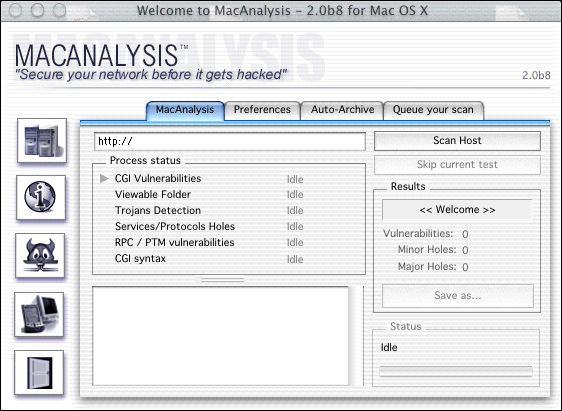Click the Idle text in Status box
Screen dimensions: 562x411
[x=389, y=348]
